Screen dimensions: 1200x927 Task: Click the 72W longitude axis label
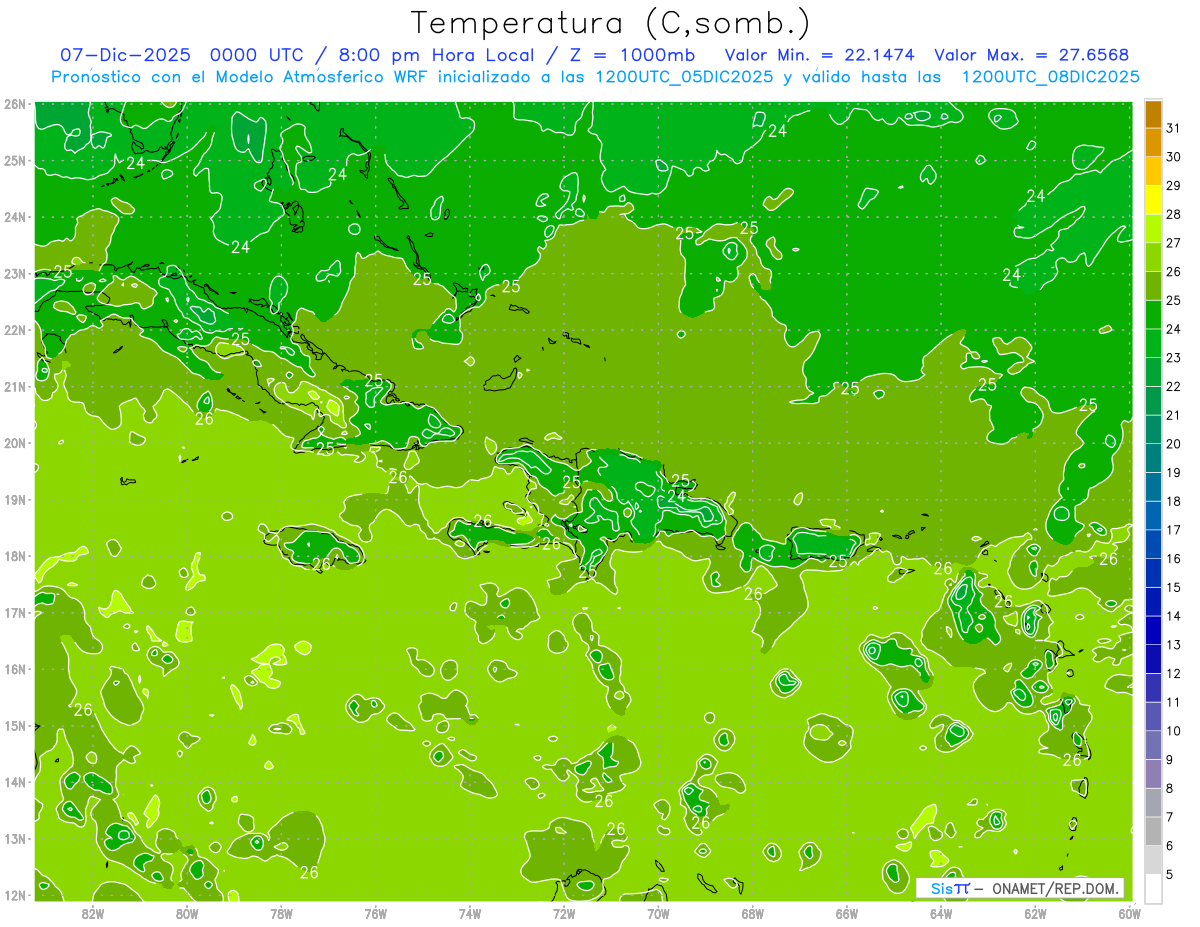click(564, 913)
